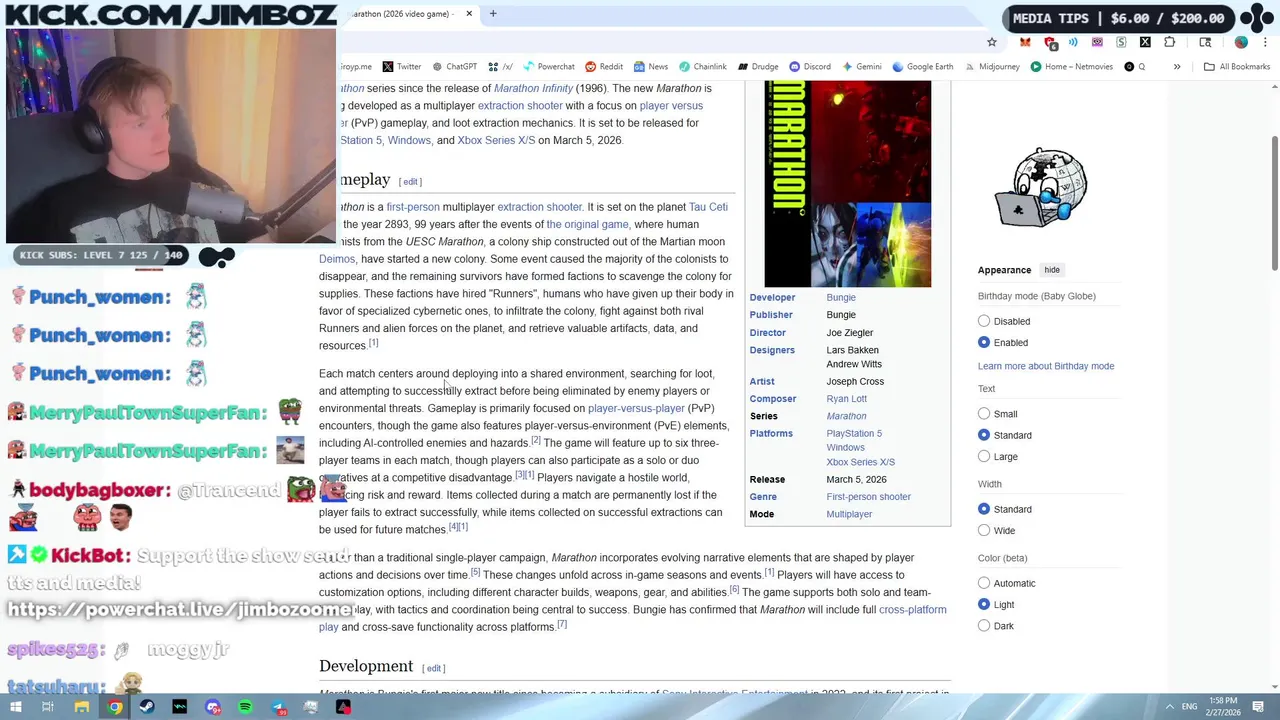Open the ENG language indicator
The width and height of the screenshot is (1280, 720).
point(1189,707)
